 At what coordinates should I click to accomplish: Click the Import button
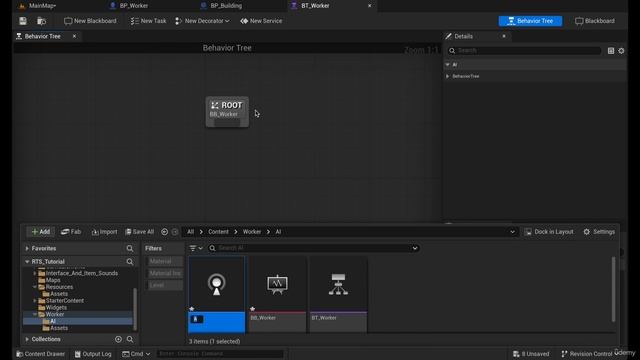pos(104,232)
